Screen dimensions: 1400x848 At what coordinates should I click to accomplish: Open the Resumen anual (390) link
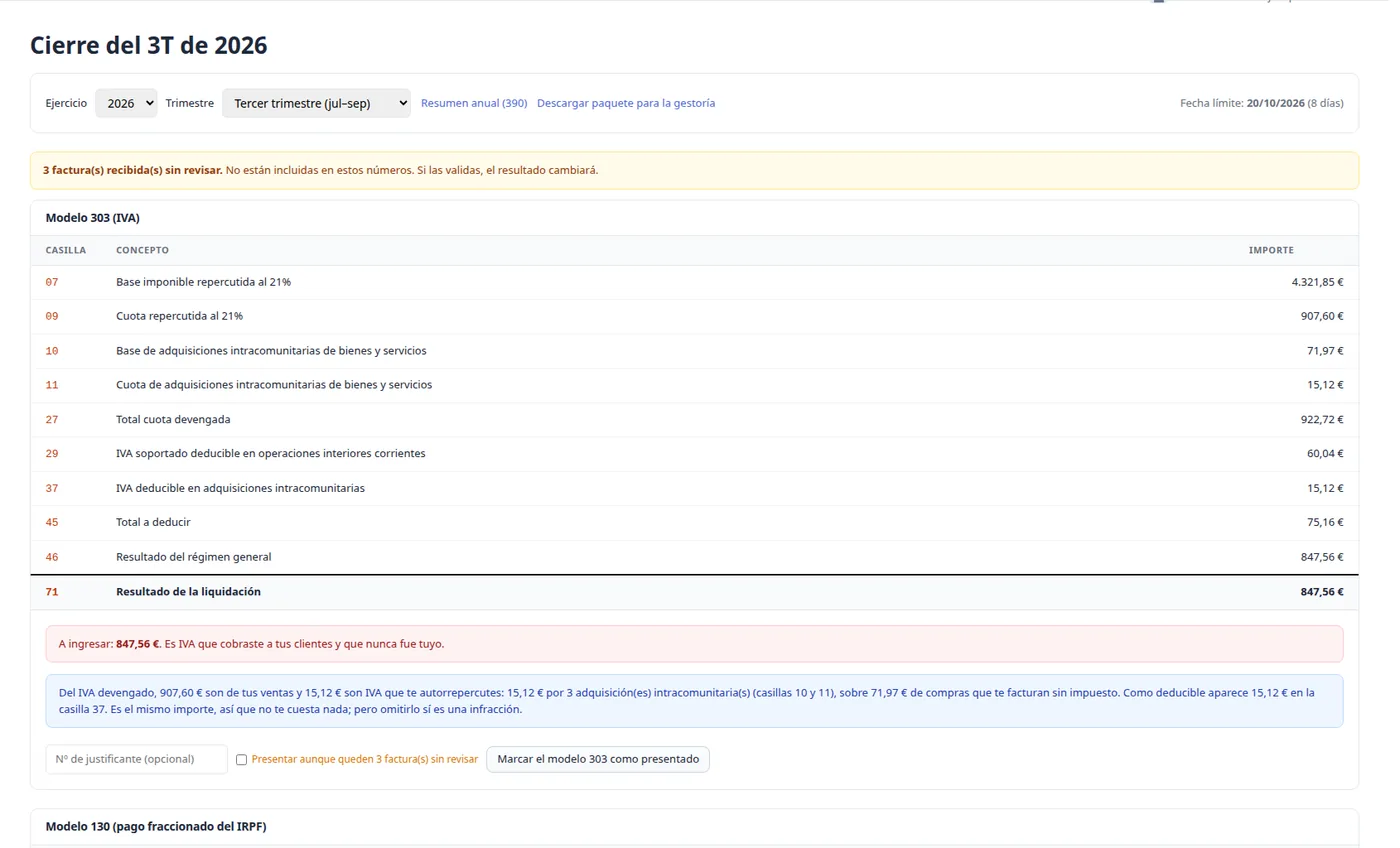coord(474,103)
